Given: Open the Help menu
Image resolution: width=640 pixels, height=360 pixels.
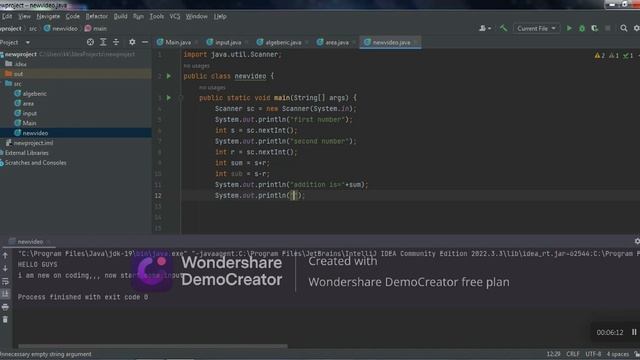Looking at the screenshot, I should pyautogui.click(x=220, y=16).
